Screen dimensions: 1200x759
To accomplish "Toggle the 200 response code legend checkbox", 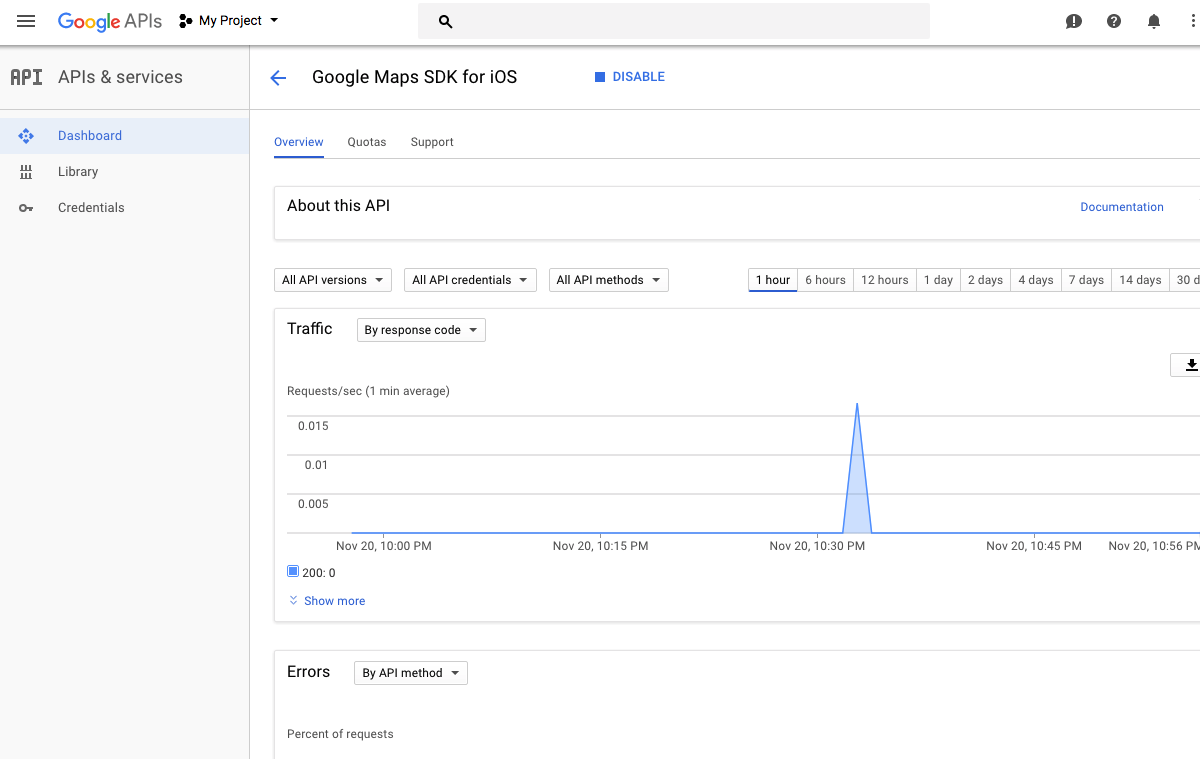I will point(293,572).
